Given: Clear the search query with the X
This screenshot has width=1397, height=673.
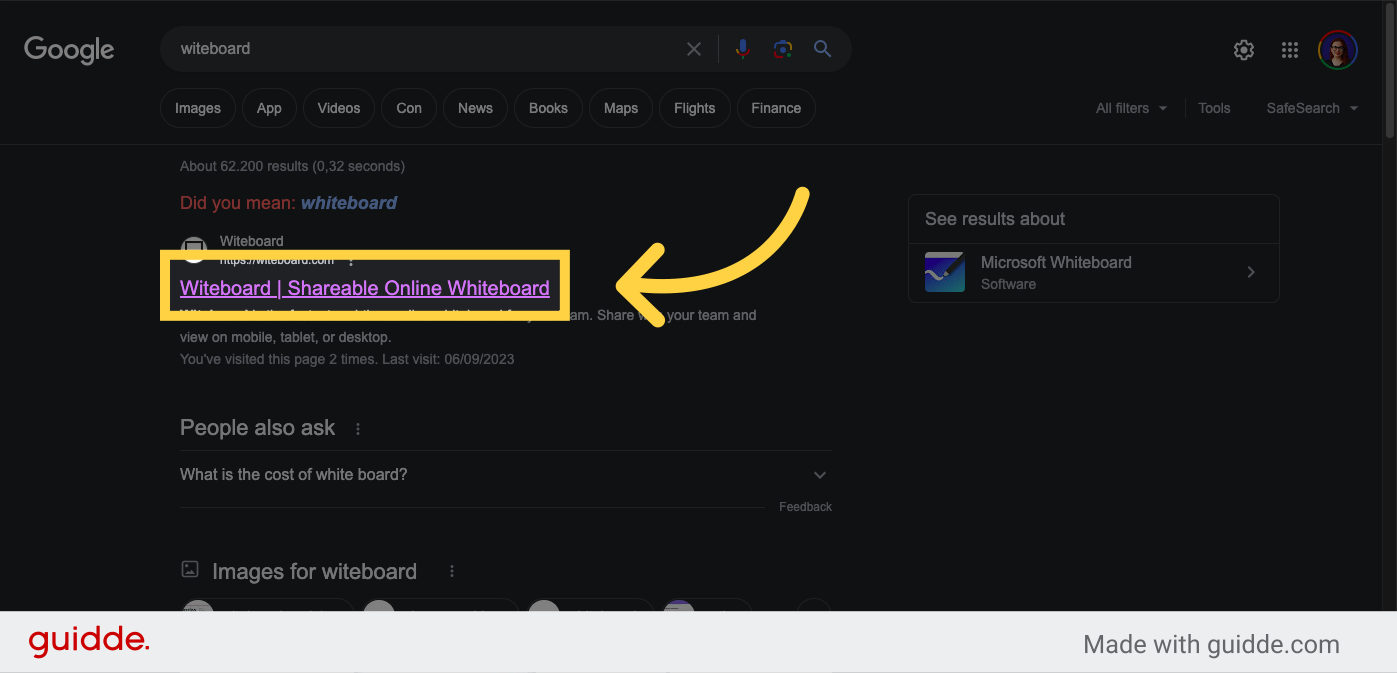Looking at the screenshot, I should 694,48.
